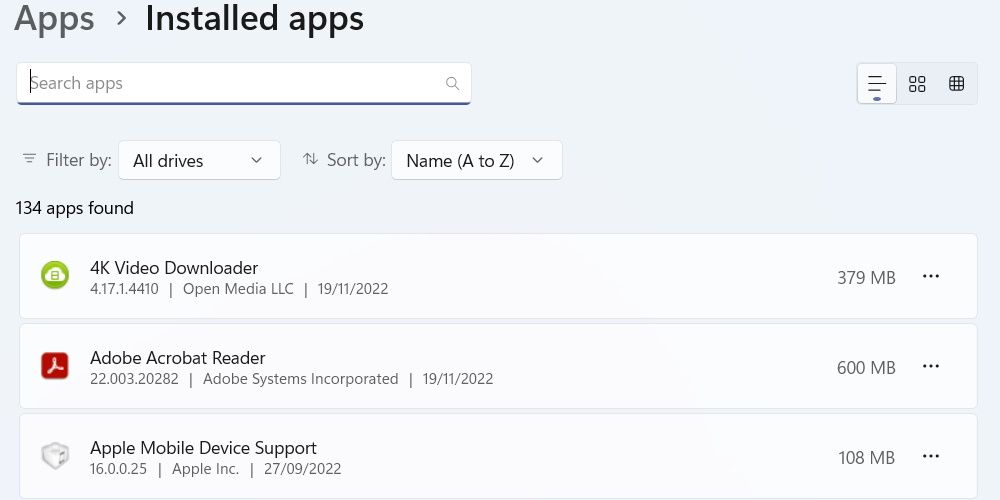Image resolution: width=1000 pixels, height=500 pixels.
Task: Click the Installed apps breadcrumb title
Action: (x=254, y=18)
